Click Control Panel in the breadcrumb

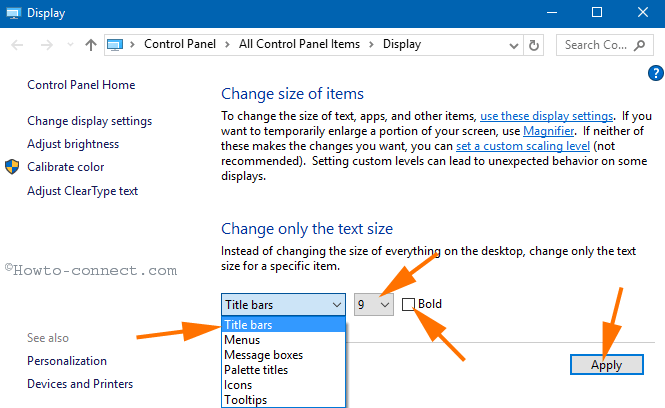[x=180, y=44]
